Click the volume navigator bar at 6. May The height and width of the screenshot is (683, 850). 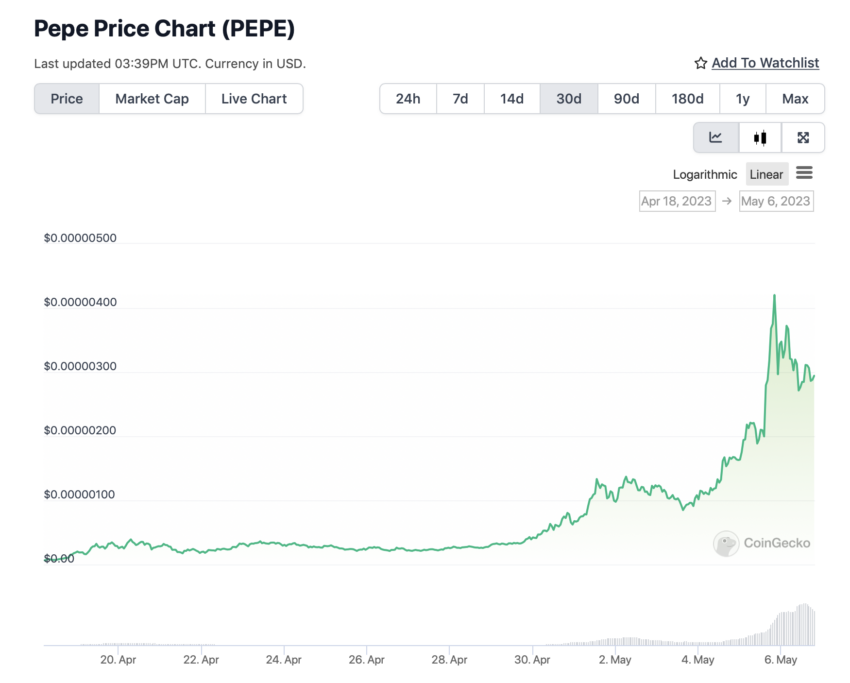tap(781, 629)
